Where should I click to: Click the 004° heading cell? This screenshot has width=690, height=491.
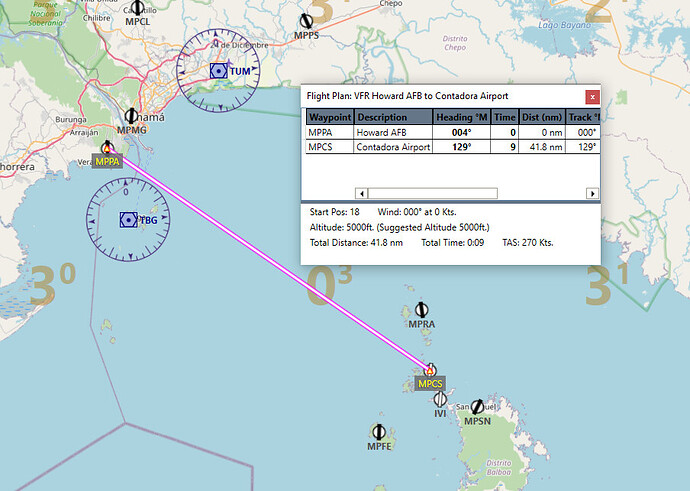462,132
